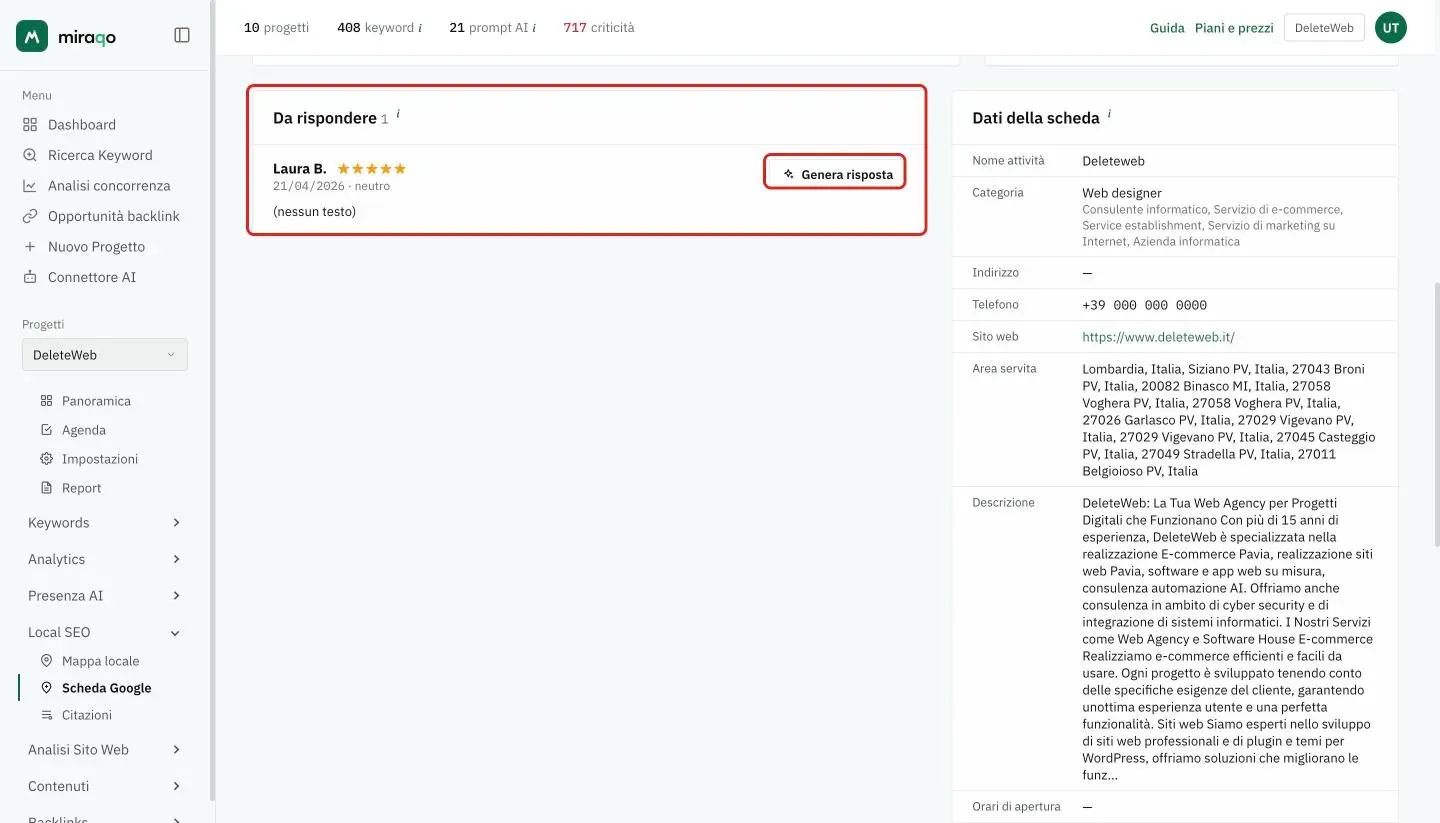Click the Citazioni list icon
The image size is (1440, 823).
(46, 715)
